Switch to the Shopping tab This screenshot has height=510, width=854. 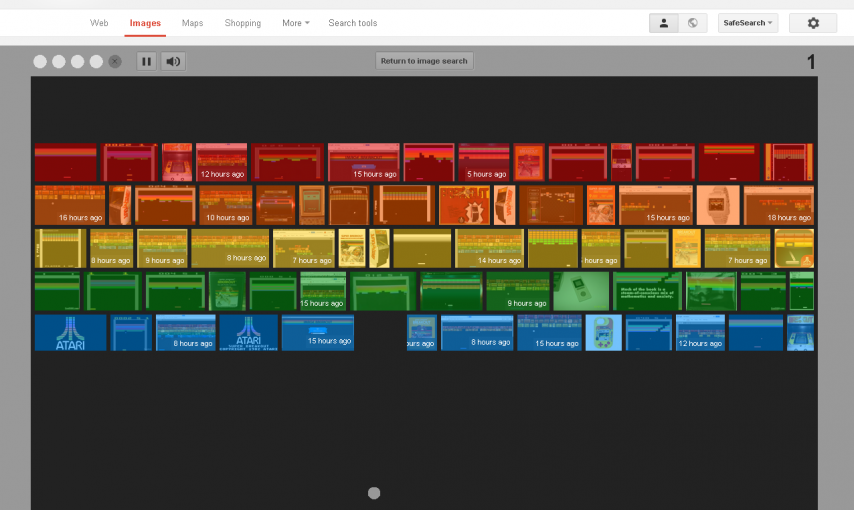click(242, 23)
